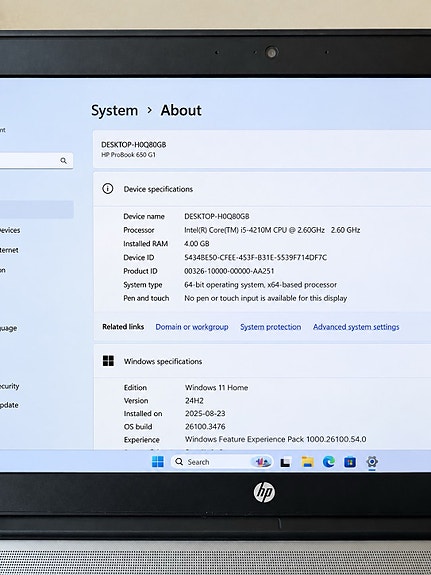Select the DESKTOP-H0Q80GB device header card
The height and width of the screenshot is (575, 431).
262,149
